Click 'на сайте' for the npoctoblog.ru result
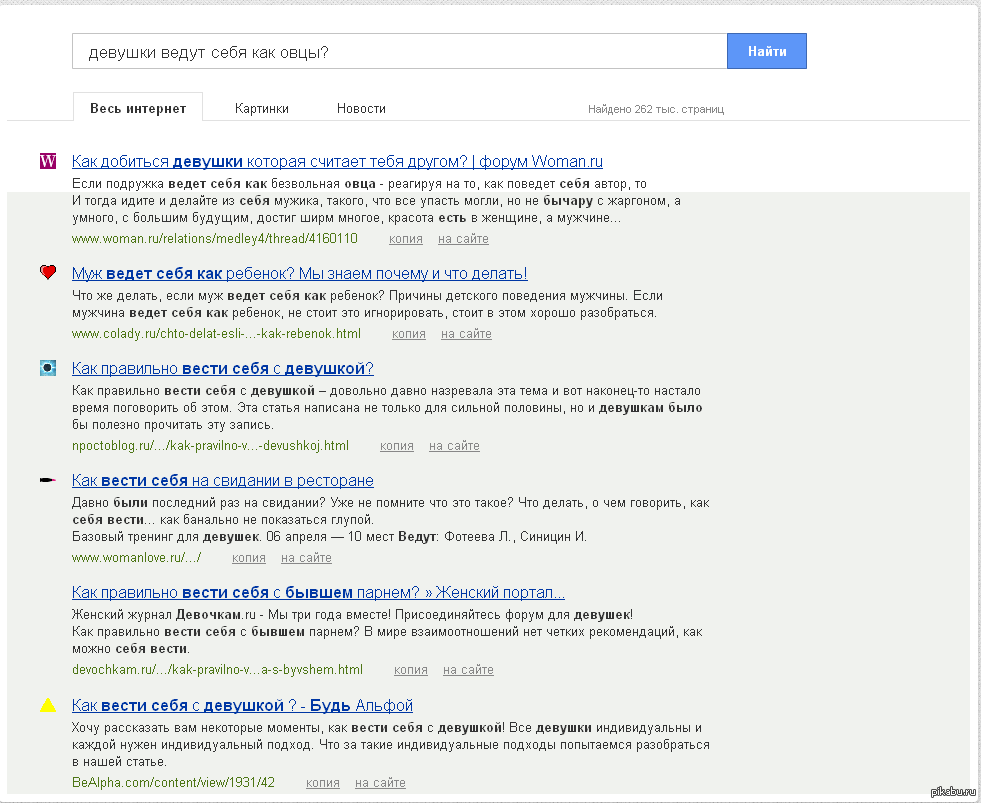The height and width of the screenshot is (803, 981). pyautogui.click(x=455, y=446)
